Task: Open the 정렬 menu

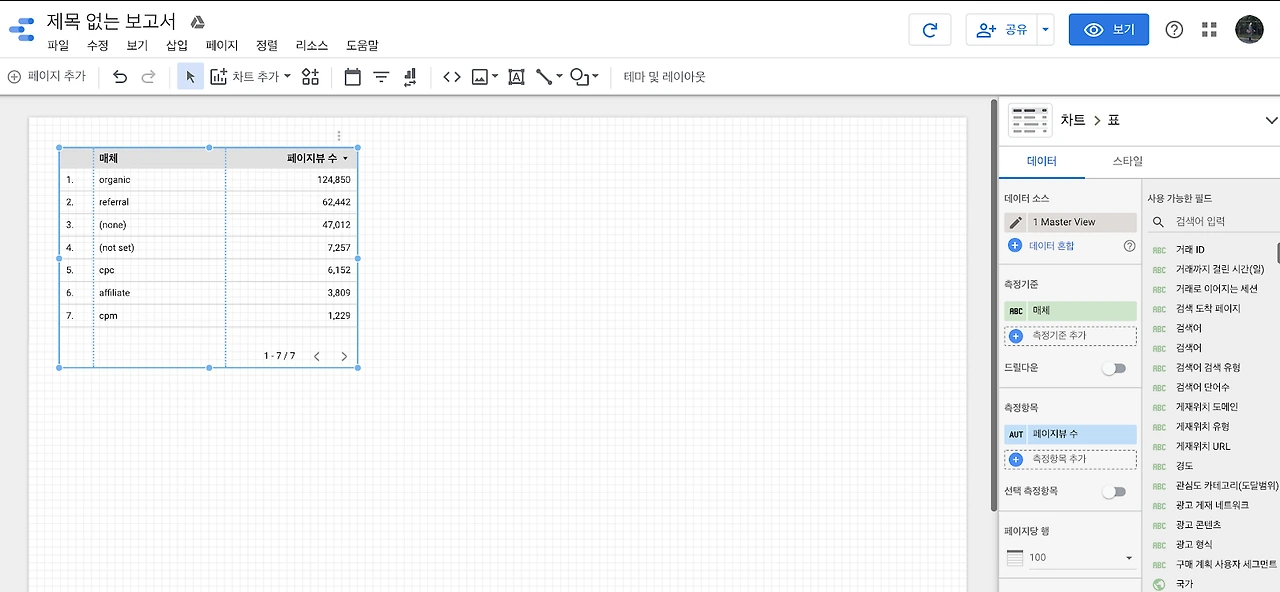Action: click(267, 46)
